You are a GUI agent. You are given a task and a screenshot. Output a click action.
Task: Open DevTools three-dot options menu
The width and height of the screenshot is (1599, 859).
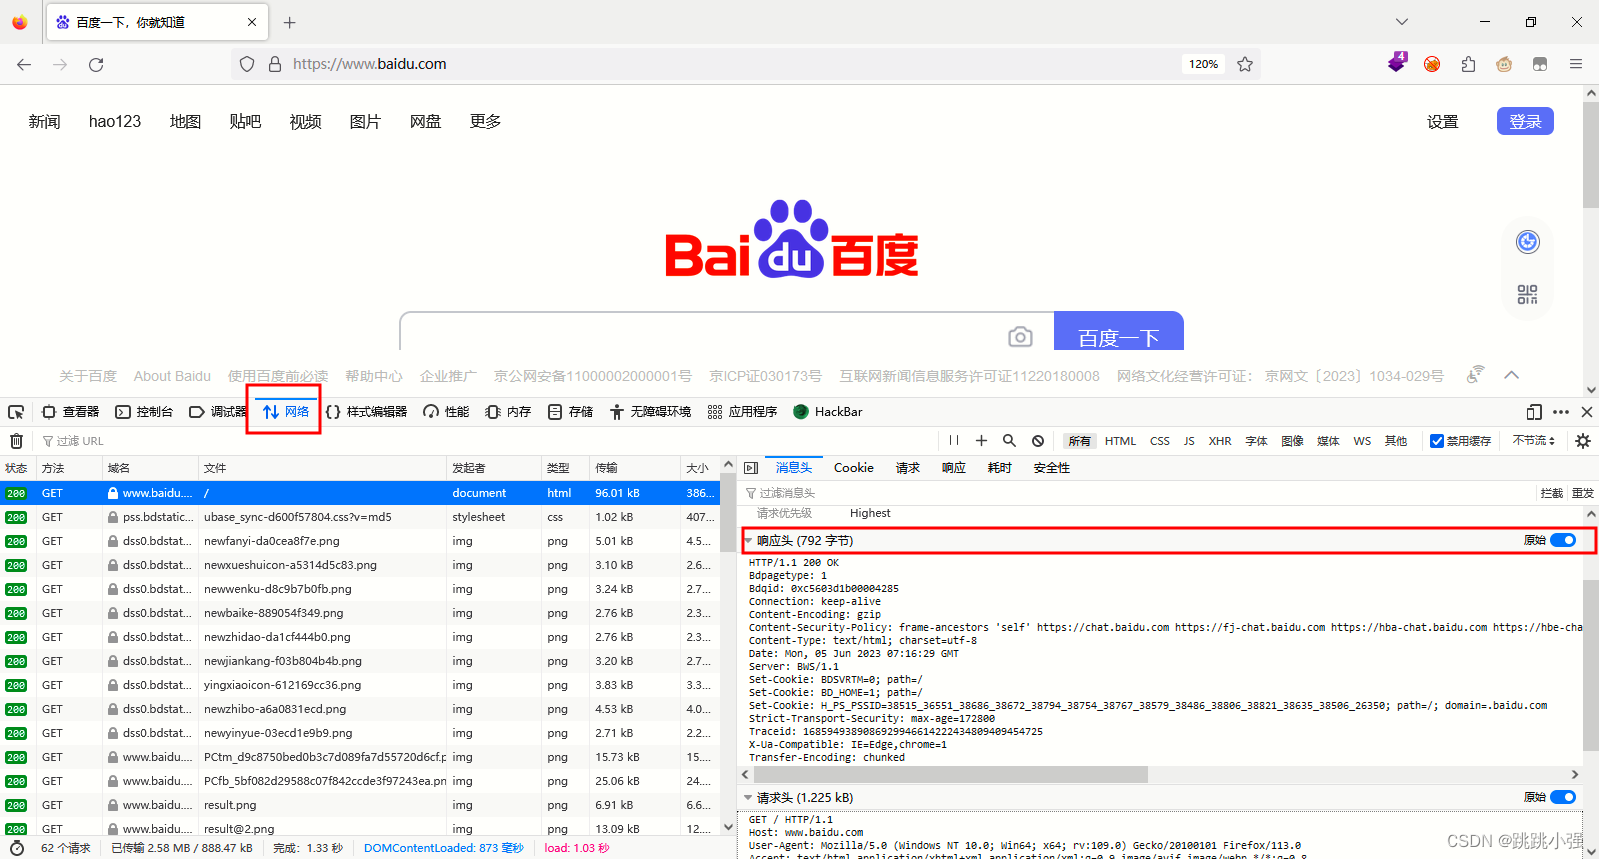(x=1561, y=412)
